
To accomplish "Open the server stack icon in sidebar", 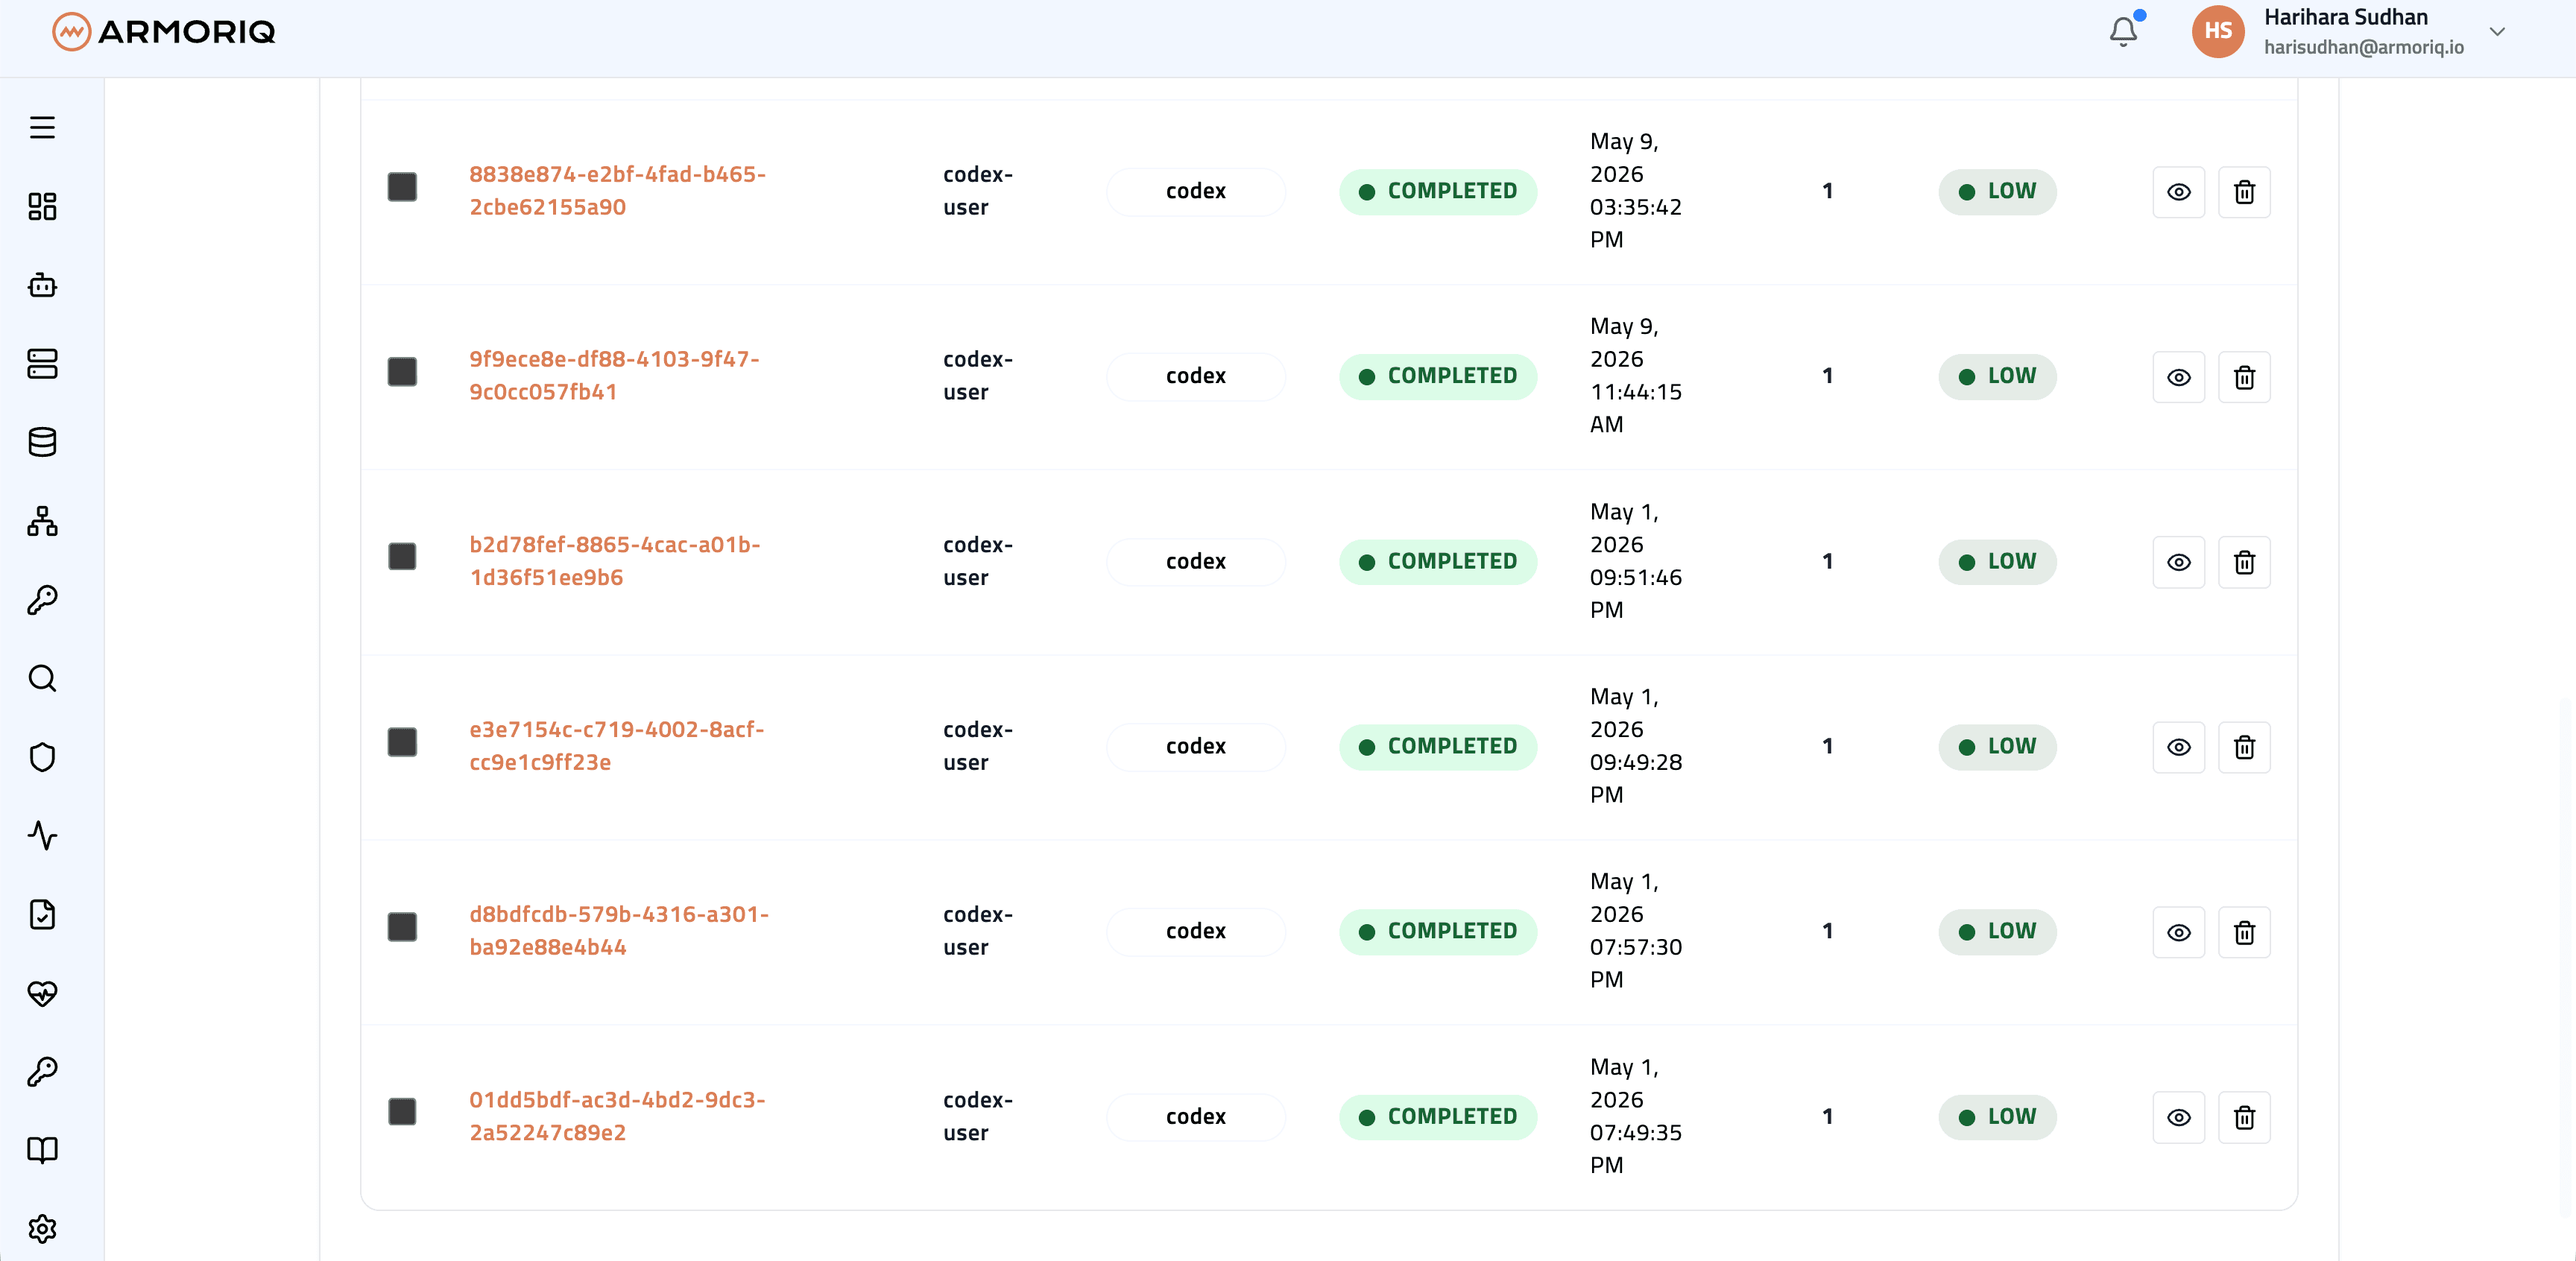I will point(42,364).
